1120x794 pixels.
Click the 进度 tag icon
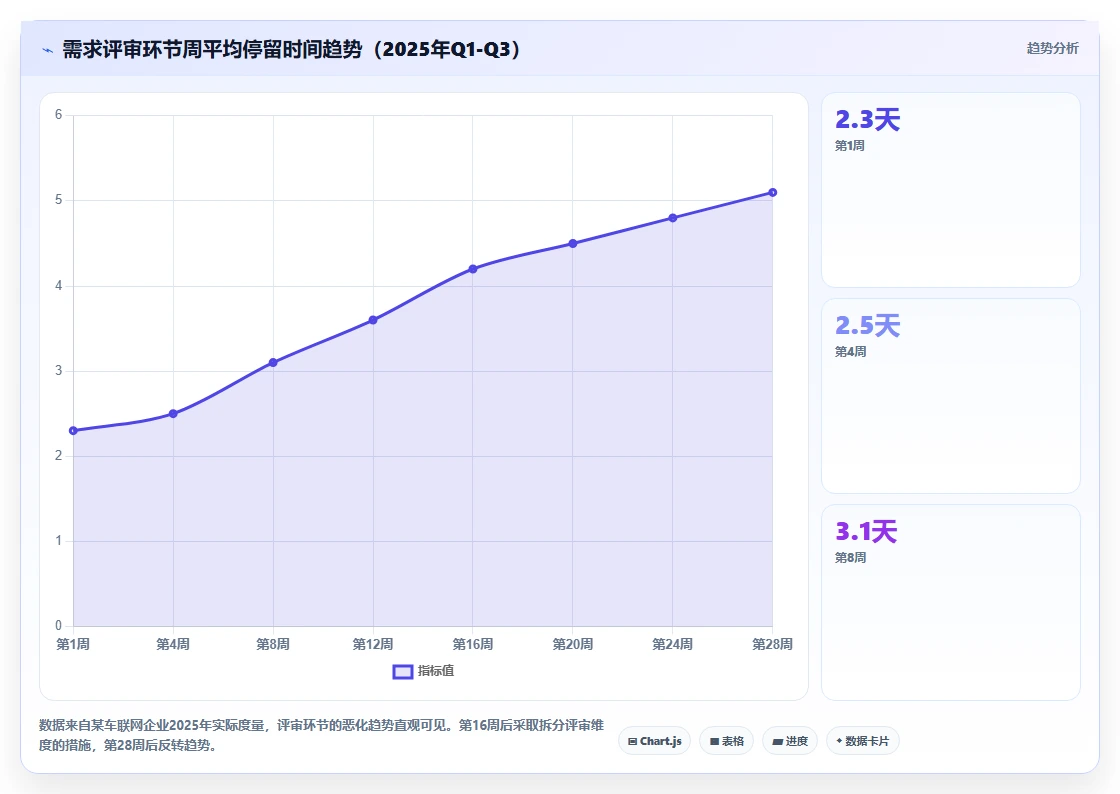(778, 742)
